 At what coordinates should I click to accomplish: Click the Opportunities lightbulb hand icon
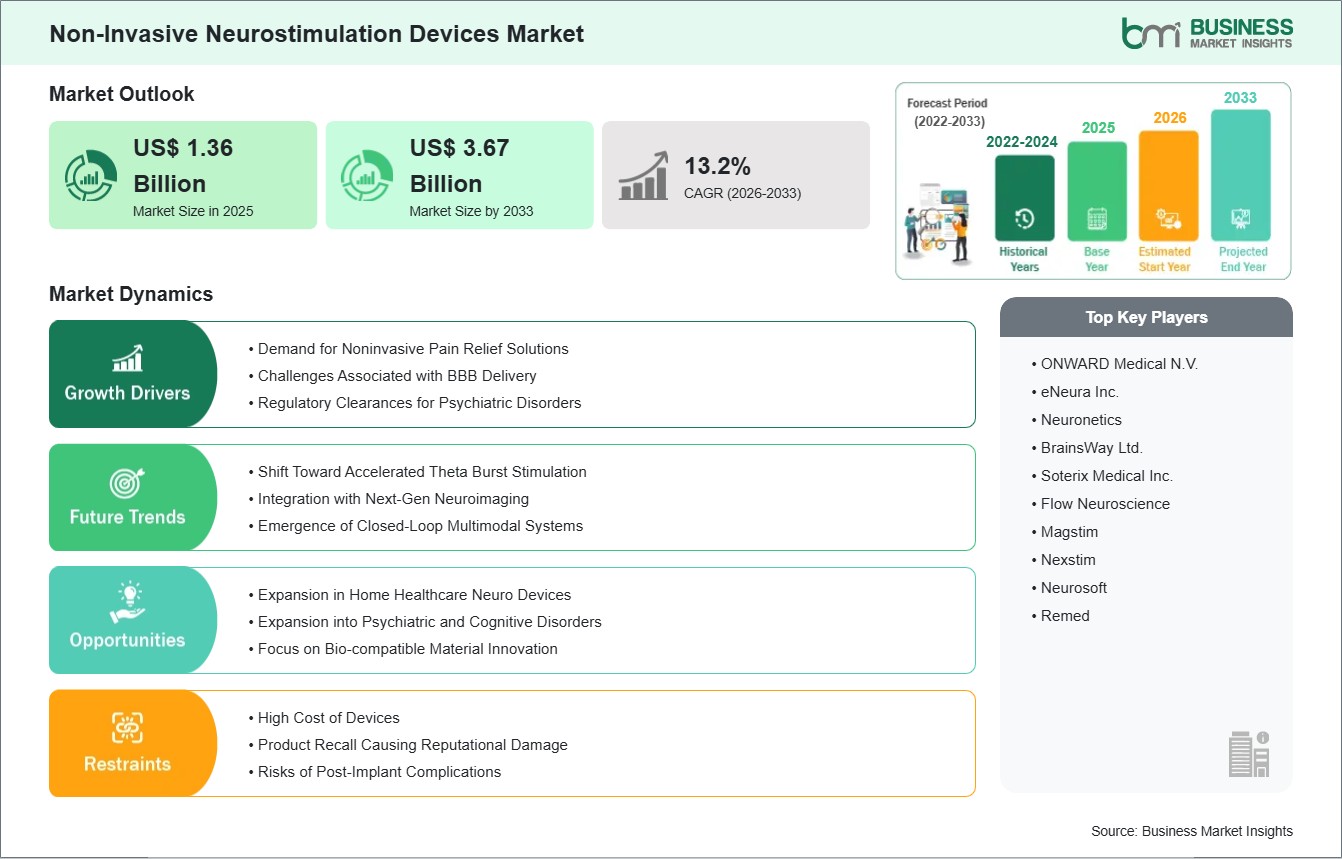click(127, 604)
